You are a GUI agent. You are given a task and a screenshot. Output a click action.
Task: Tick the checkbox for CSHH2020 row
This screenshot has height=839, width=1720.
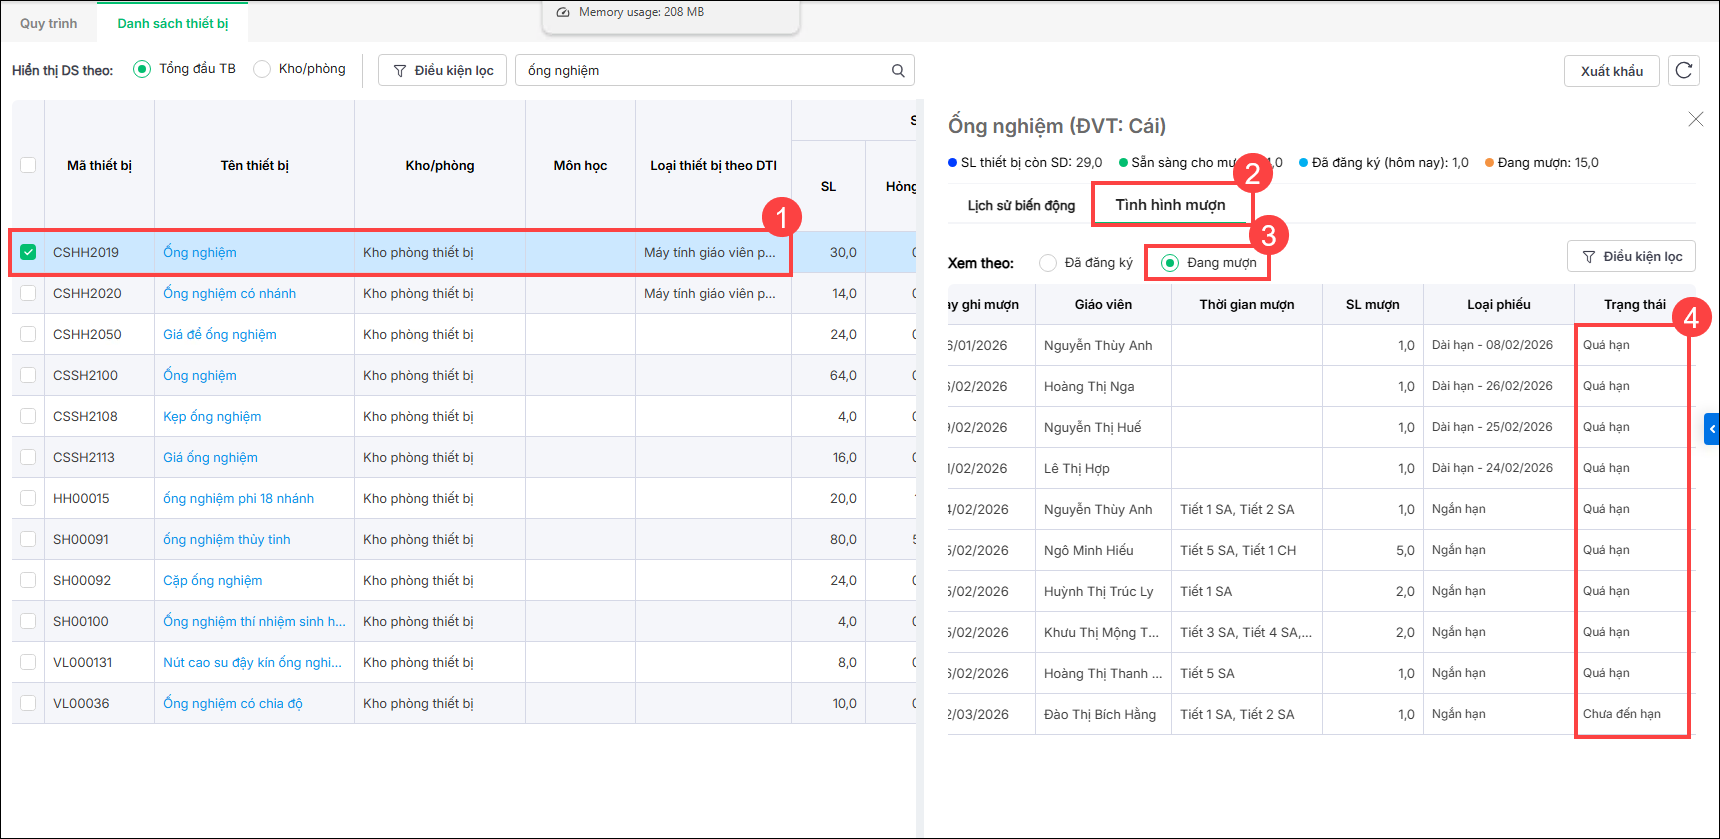tap(28, 293)
